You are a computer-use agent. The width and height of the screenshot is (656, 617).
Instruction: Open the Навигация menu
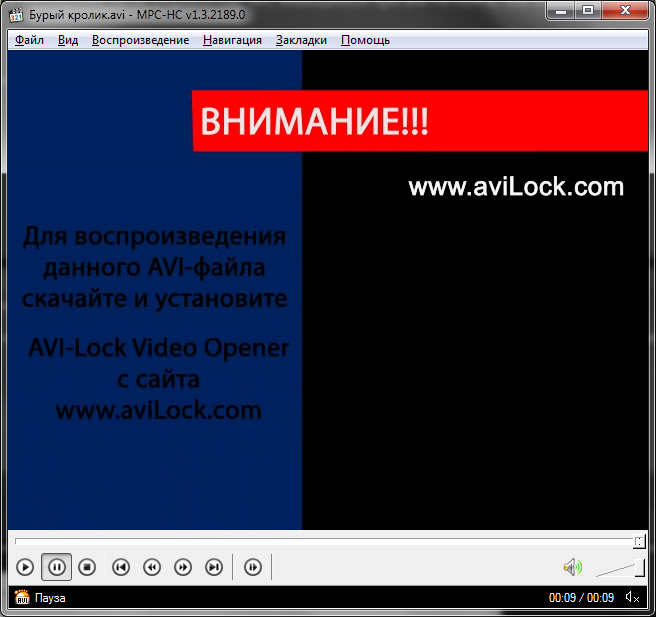(232, 40)
